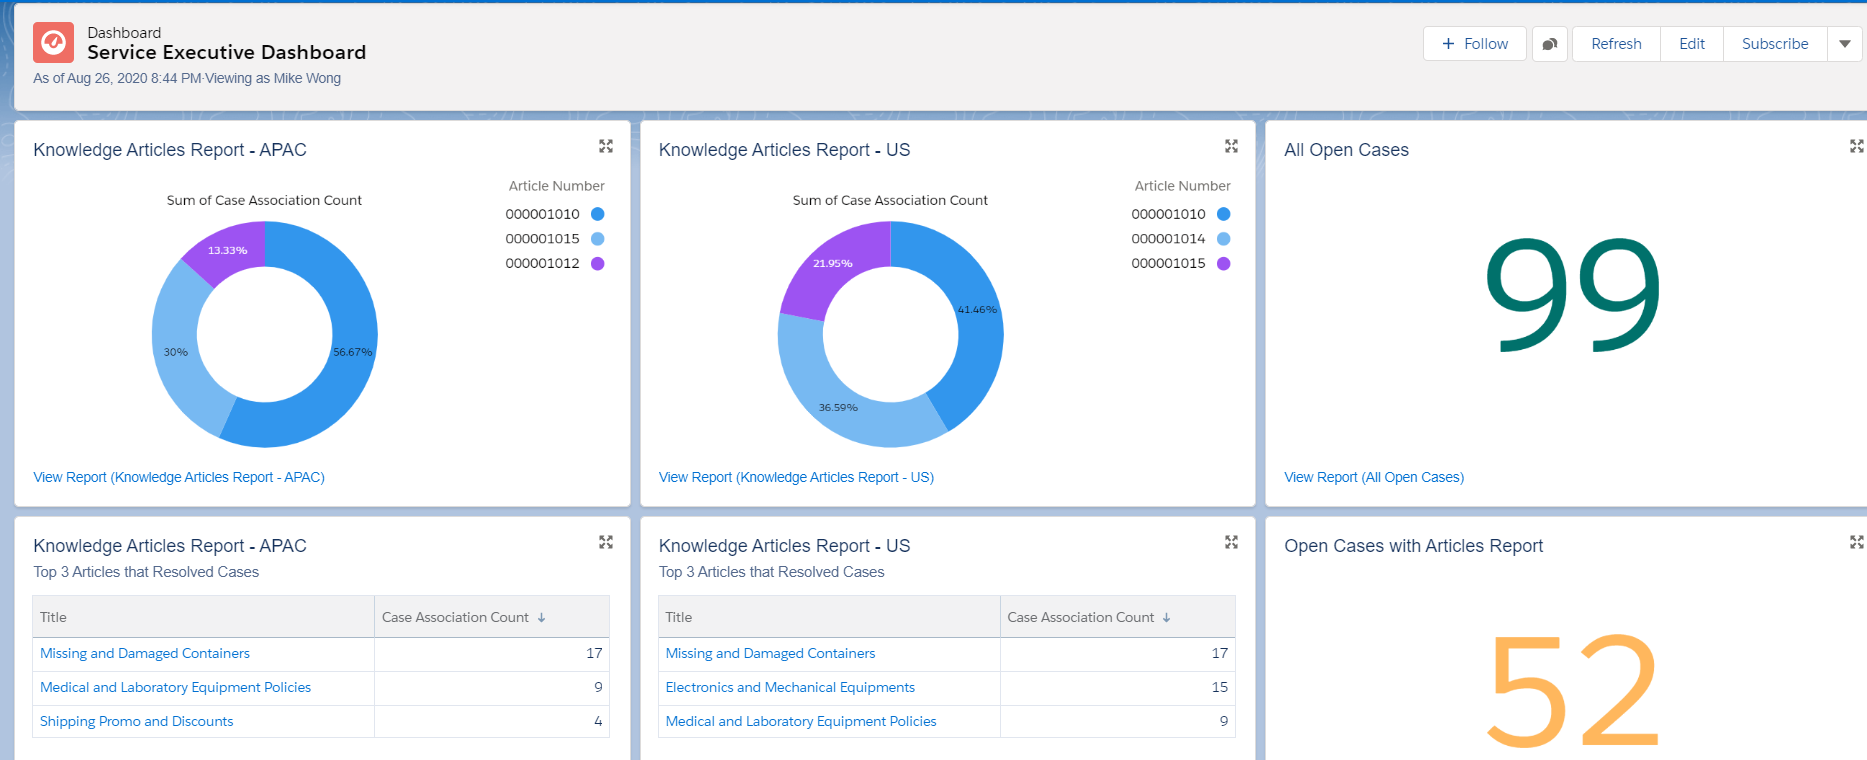Image resolution: width=1867 pixels, height=760 pixels.
Task: Open View Report link for APAC articles
Action: (x=179, y=477)
